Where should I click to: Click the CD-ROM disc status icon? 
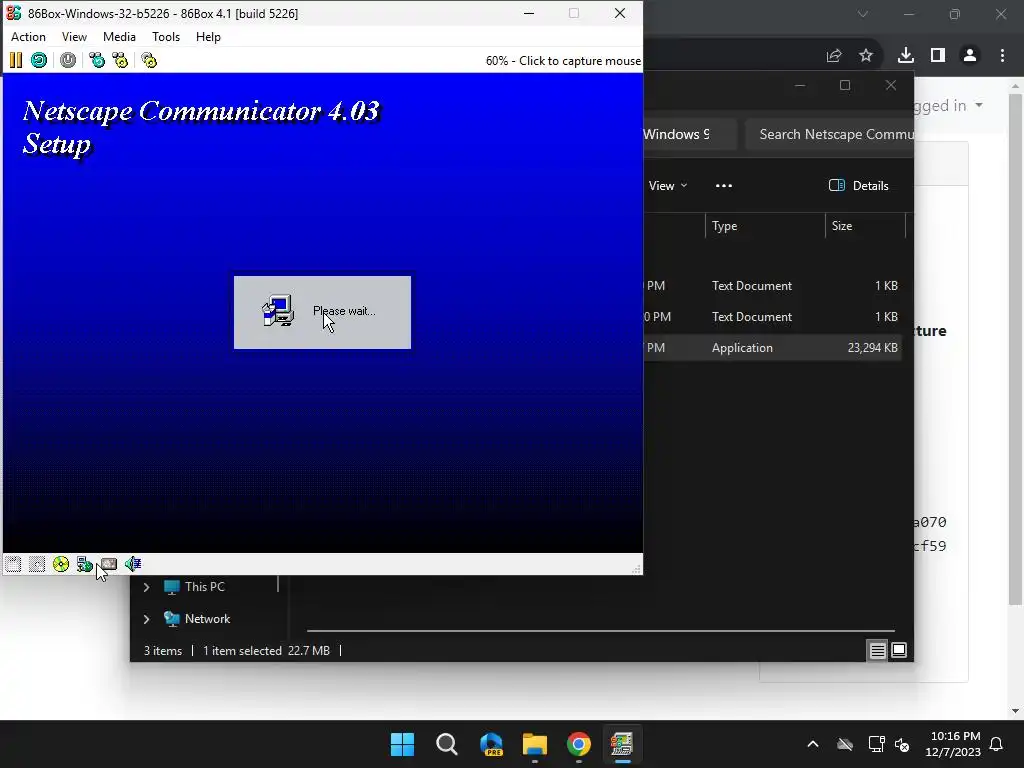coord(61,564)
